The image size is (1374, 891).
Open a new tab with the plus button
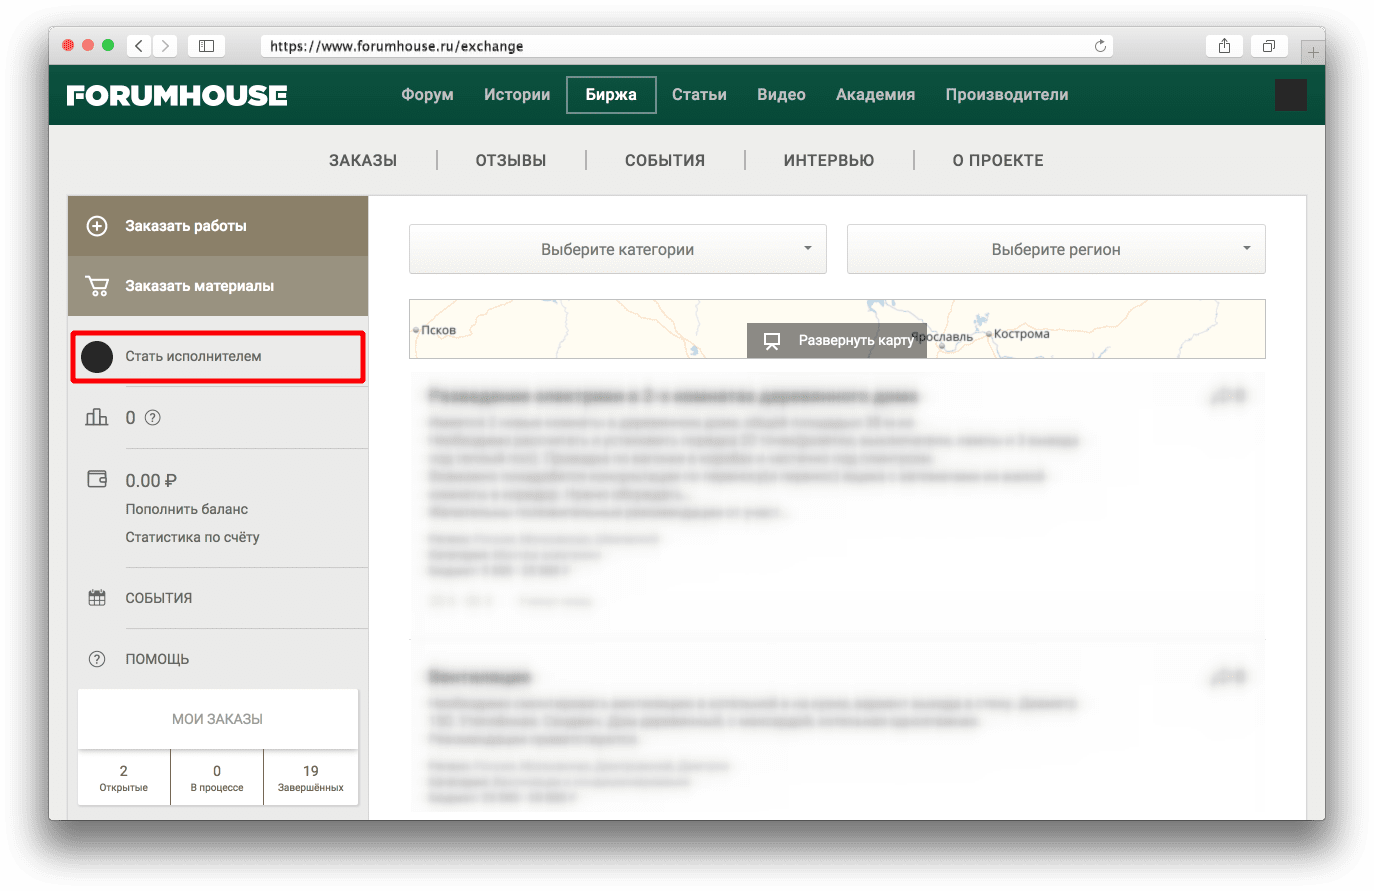pos(1313,52)
